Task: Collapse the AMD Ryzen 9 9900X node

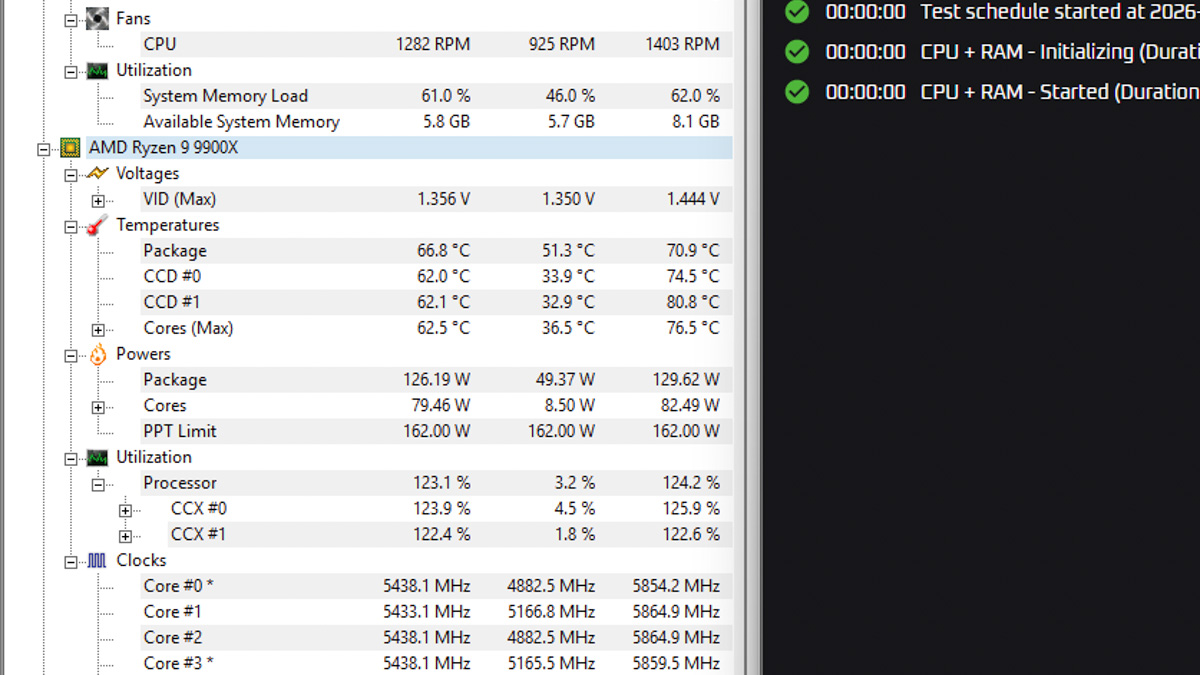Action: click(x=43, y=149)
